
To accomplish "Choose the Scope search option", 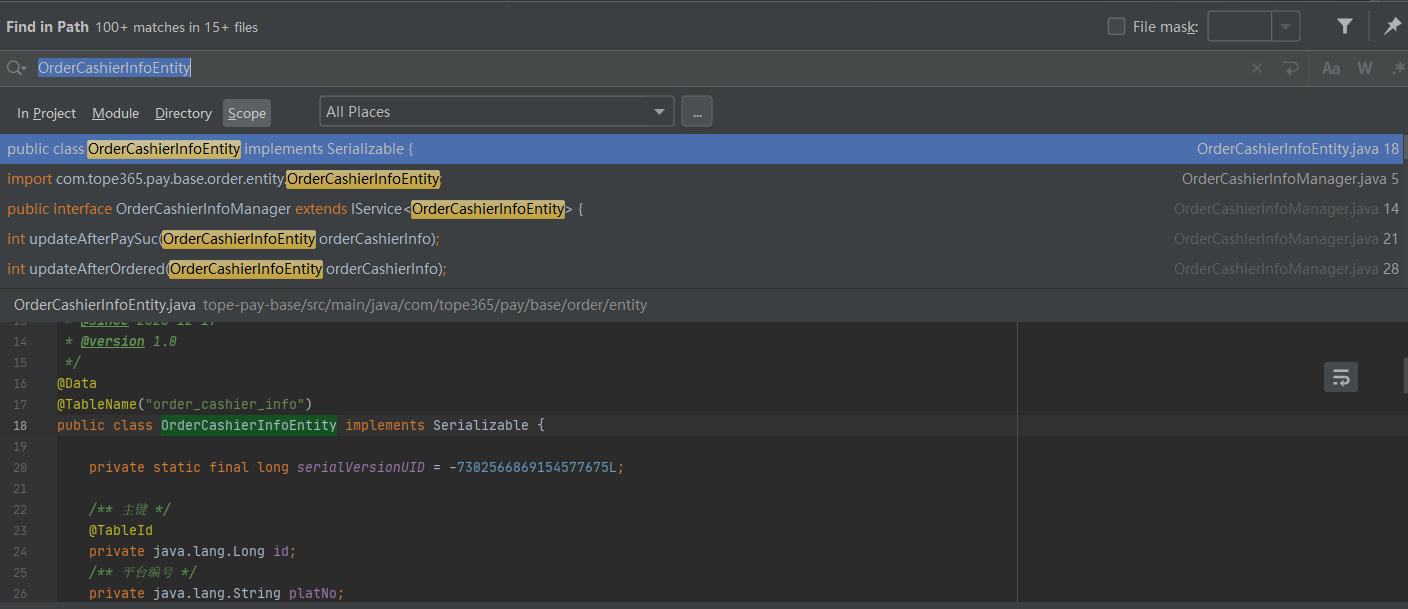I will point(246,113).
